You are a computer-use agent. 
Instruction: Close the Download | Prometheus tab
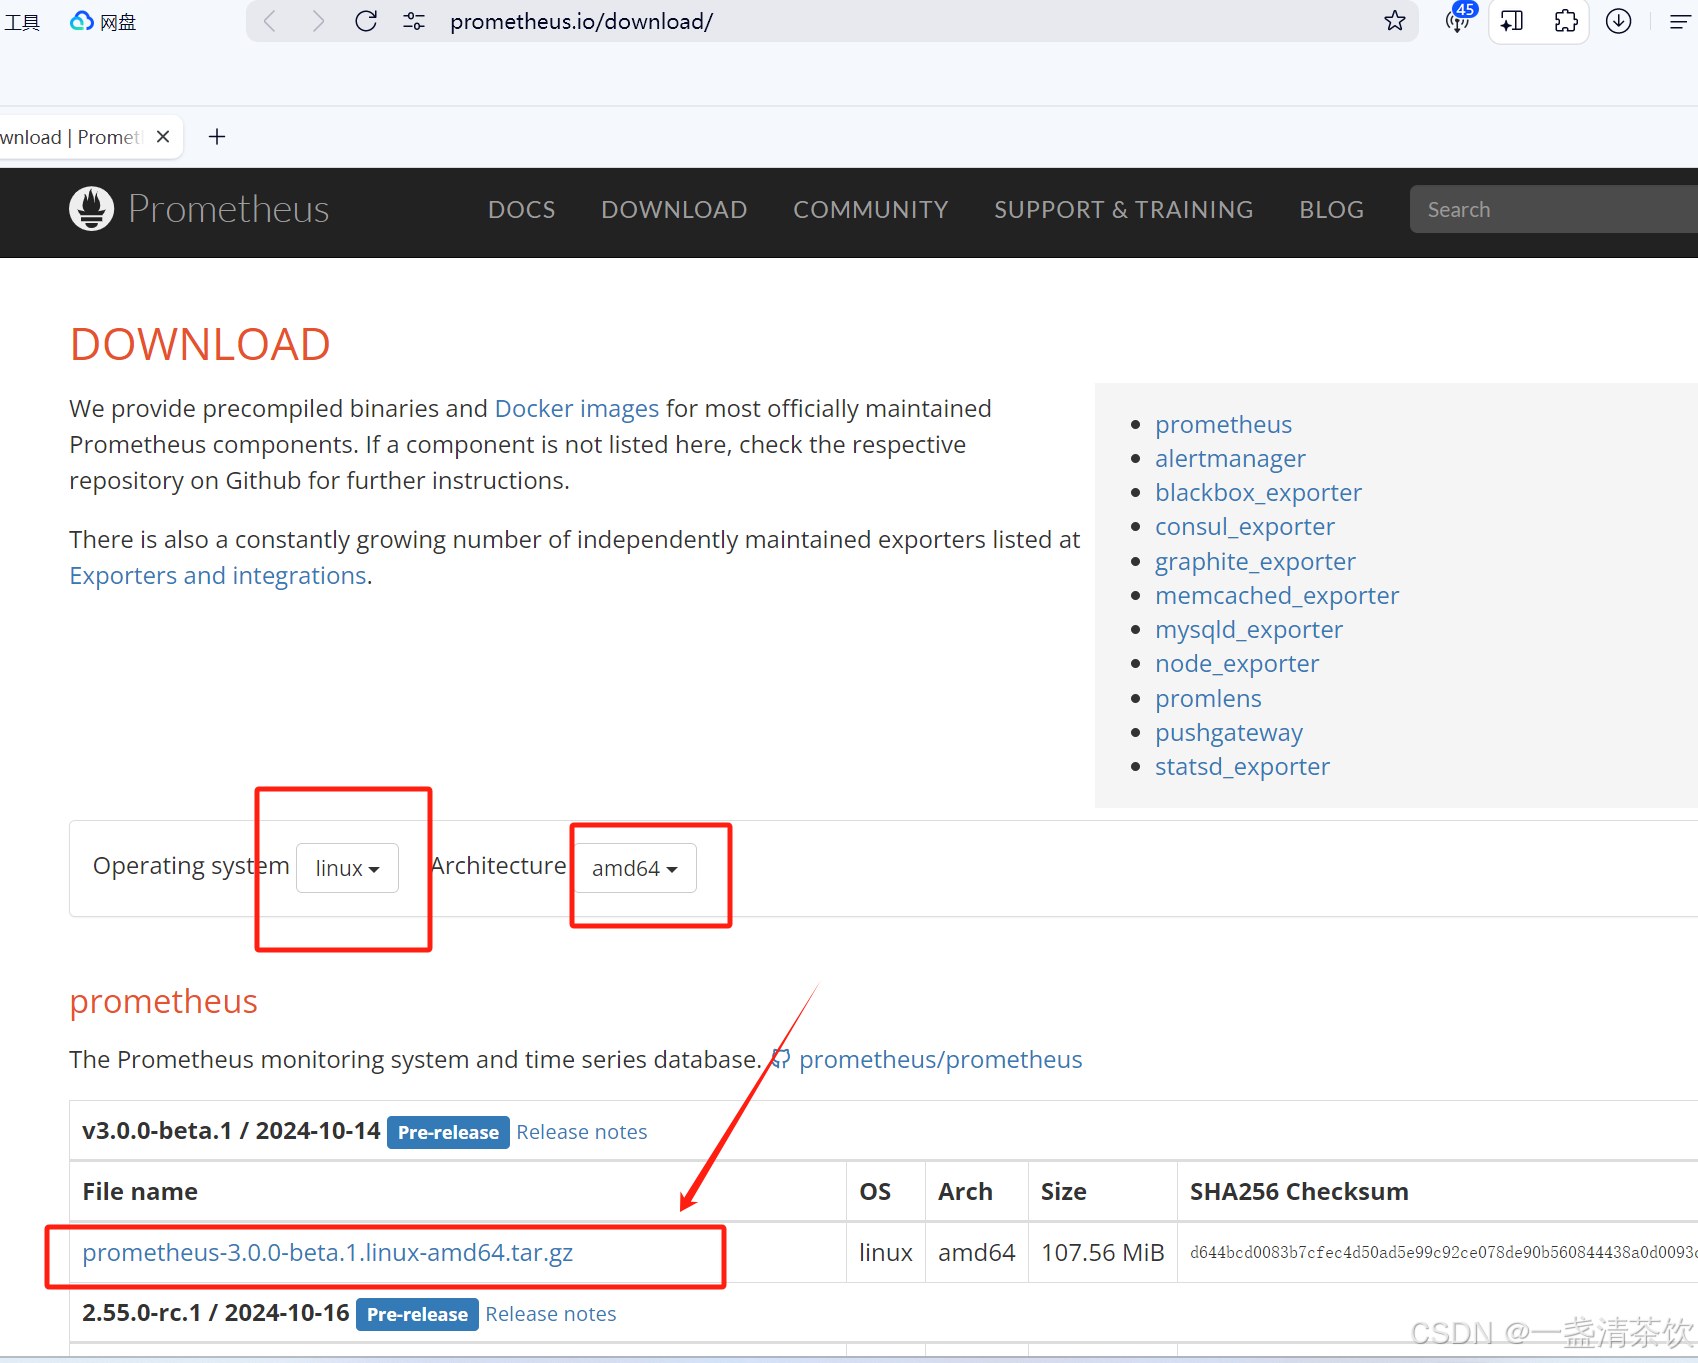(163, 137)
